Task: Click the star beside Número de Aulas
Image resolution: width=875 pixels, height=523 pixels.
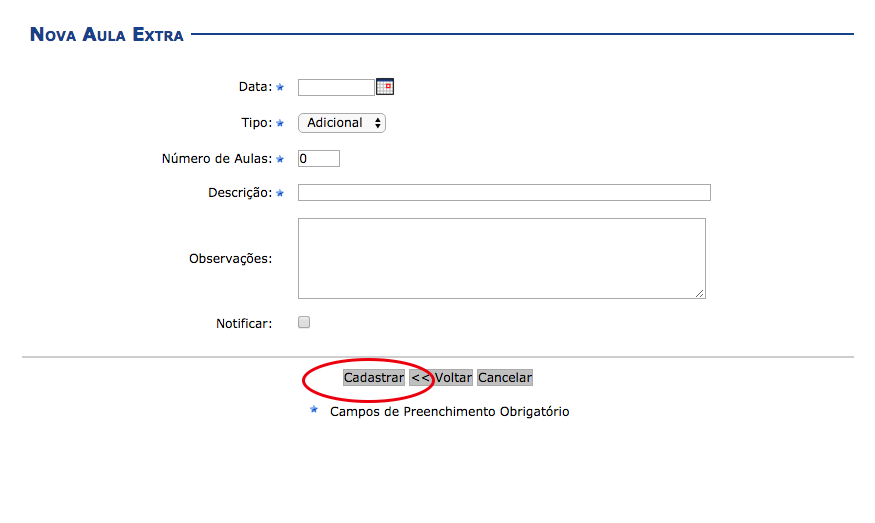Action: (280, 159)
